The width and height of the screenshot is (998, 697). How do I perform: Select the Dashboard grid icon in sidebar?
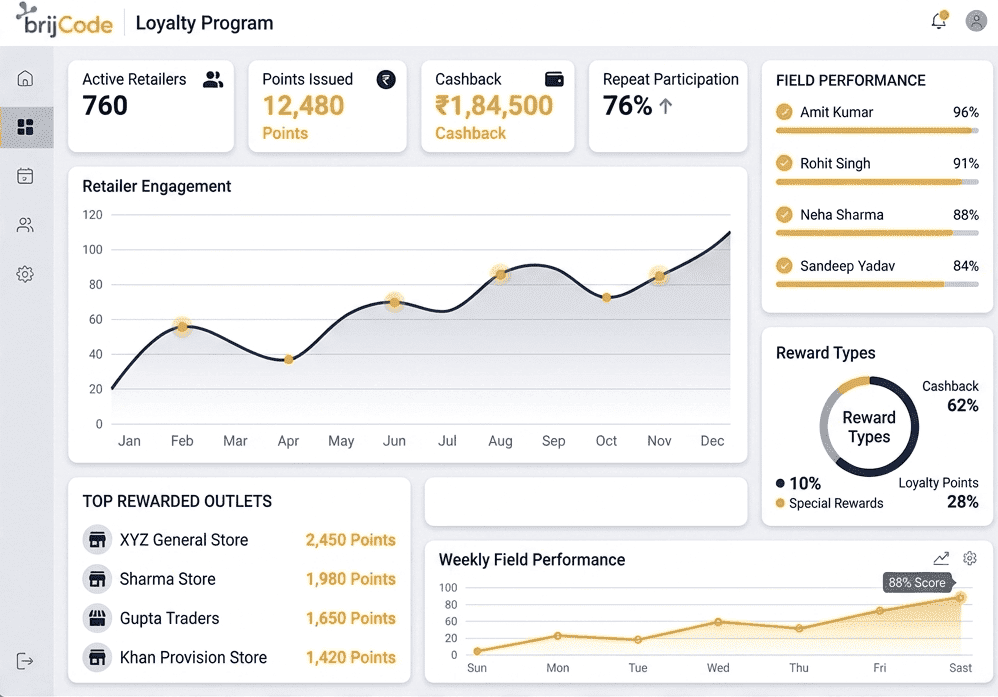pyautogui.click(x=25, y=127)
